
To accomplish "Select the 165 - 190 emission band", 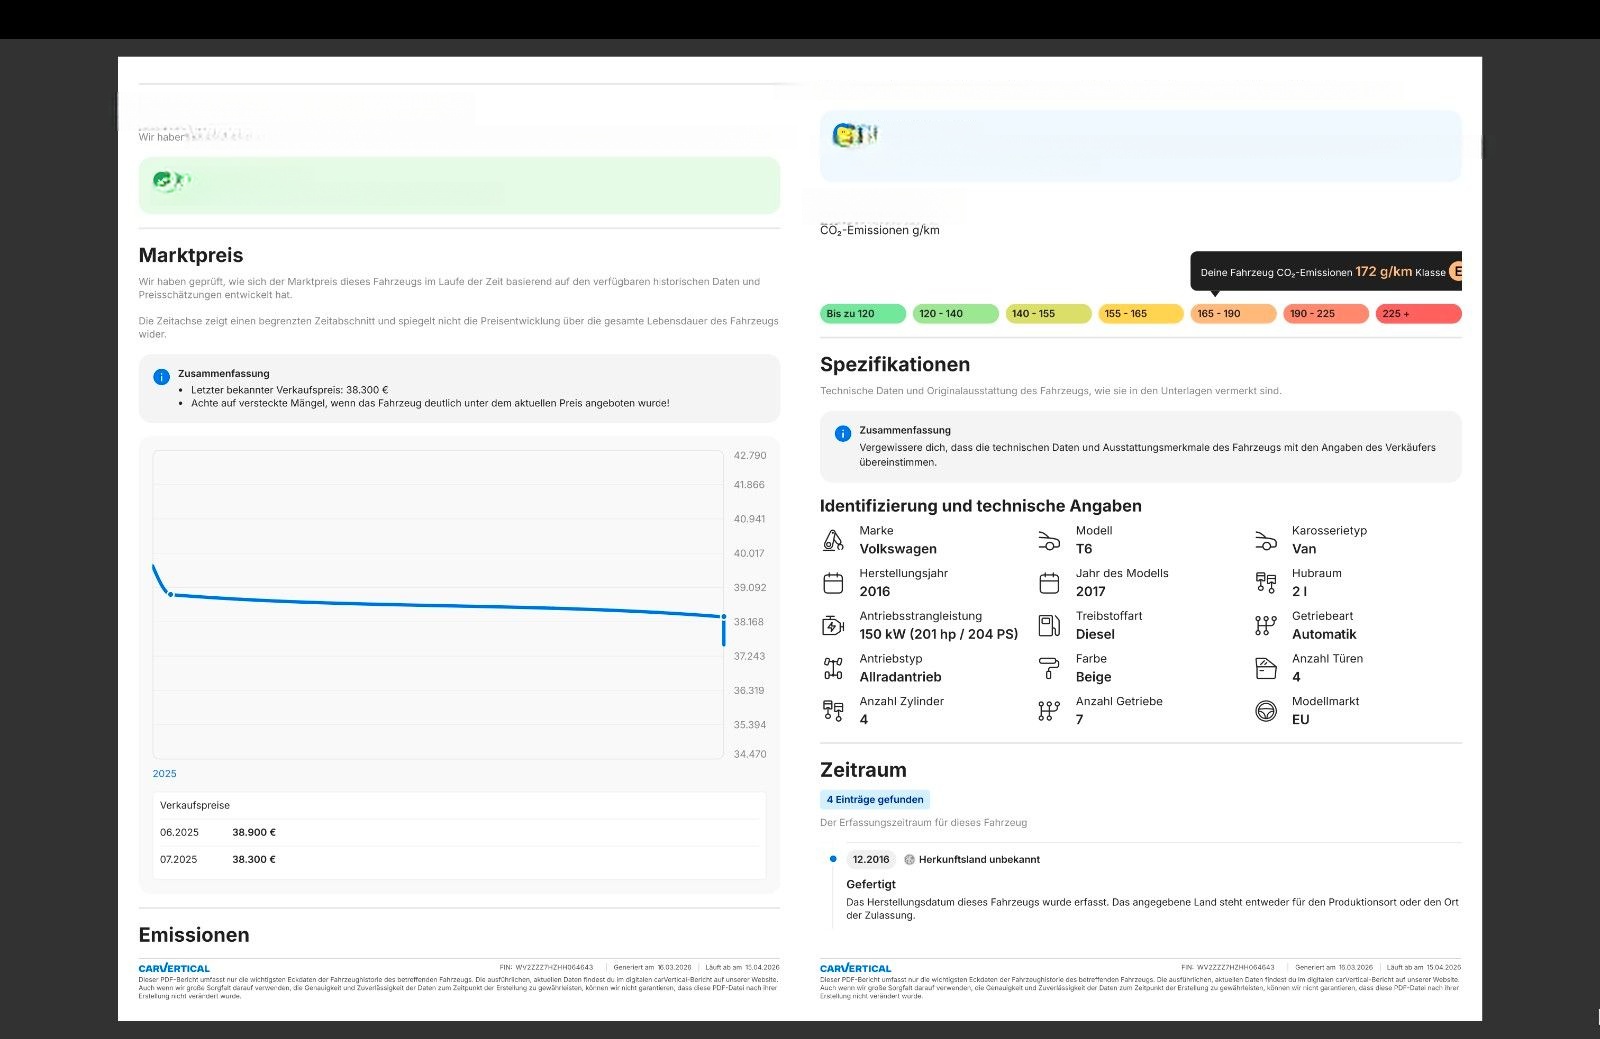I will coord(1233,314).
